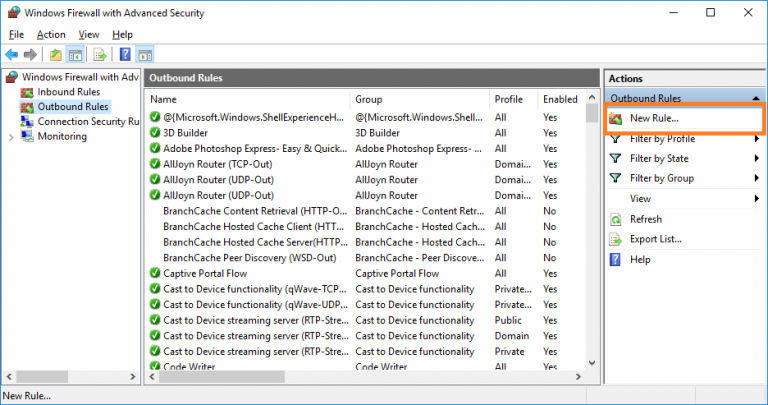Click the Back arrow toolbar icon

pyautogui.click(x=12, y=54)
